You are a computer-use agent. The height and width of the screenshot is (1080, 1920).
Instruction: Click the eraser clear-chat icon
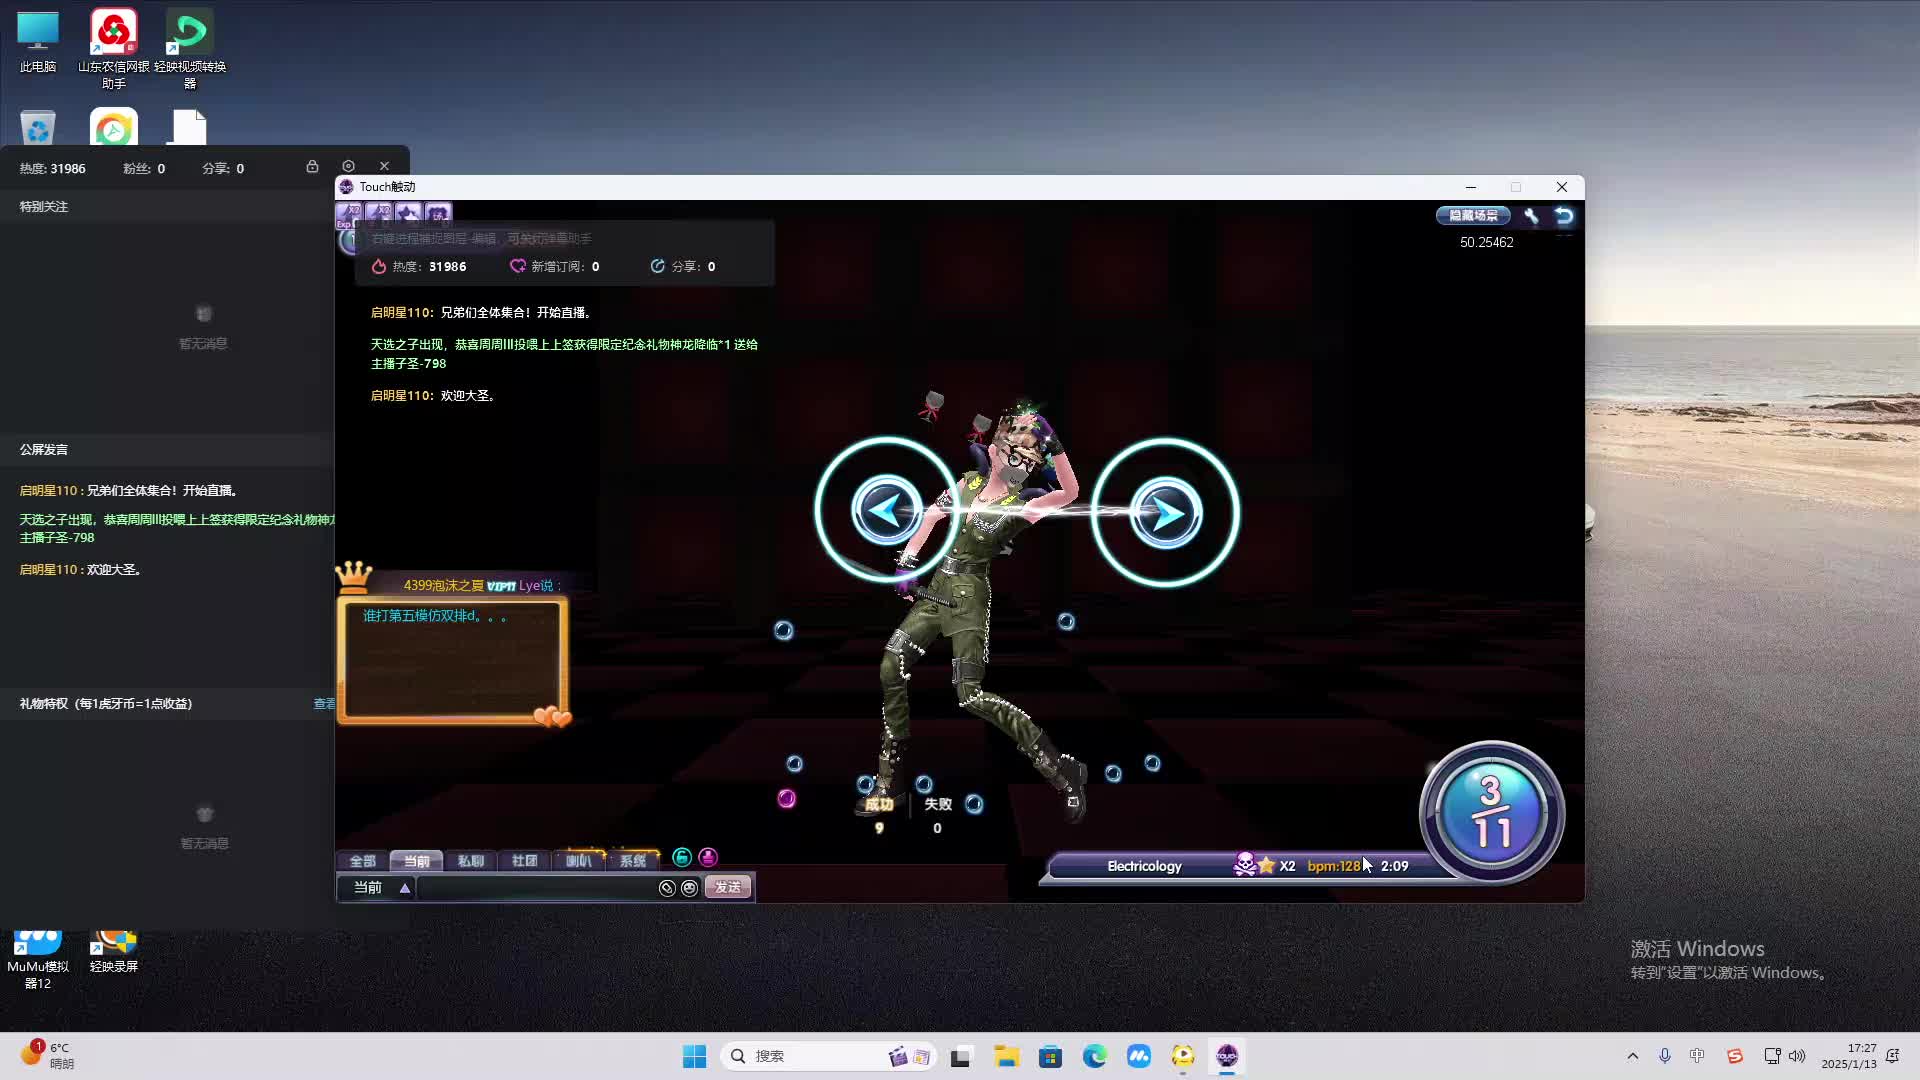click(x=667, y=888)
